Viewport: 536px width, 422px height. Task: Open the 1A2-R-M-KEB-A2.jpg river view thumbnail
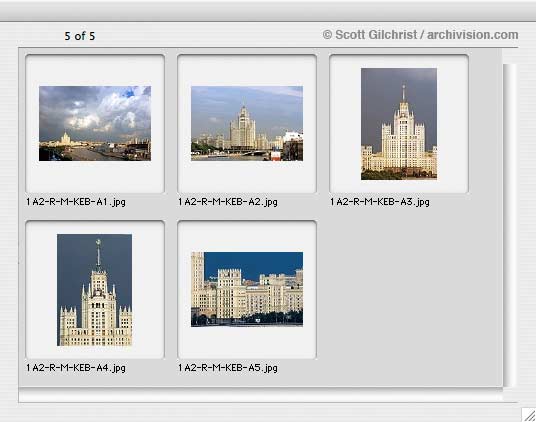click(247, 123)
